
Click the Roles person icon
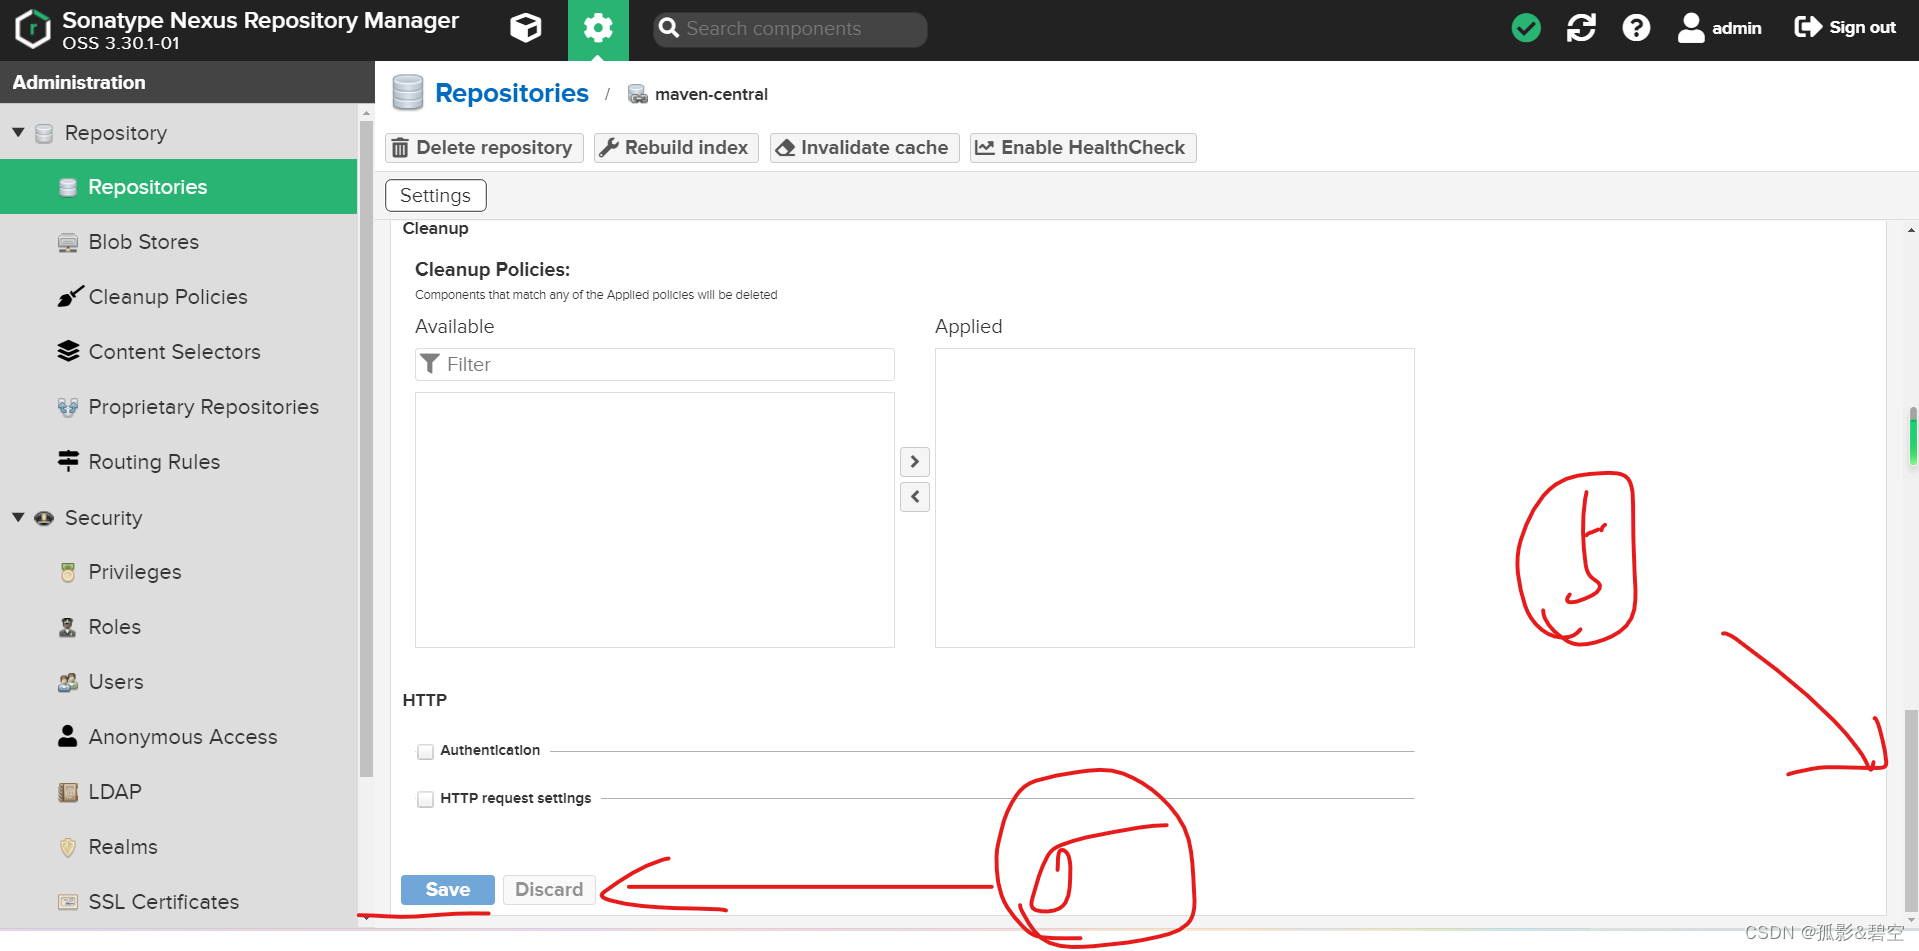(68, 627)
